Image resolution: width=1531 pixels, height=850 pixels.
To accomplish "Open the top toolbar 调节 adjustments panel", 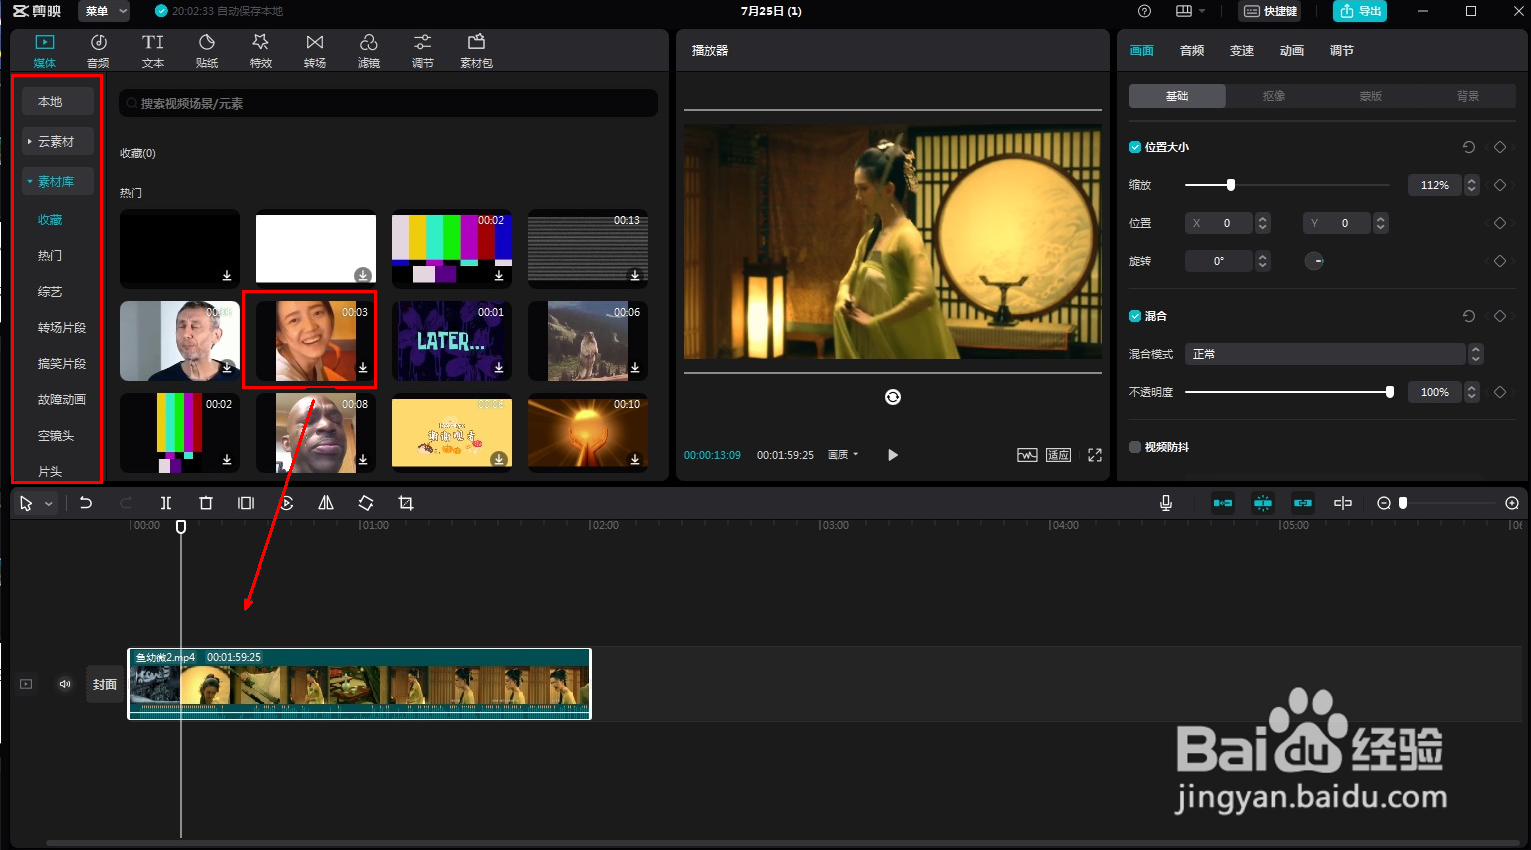I will pyautogui.click(x=423, y=50).
